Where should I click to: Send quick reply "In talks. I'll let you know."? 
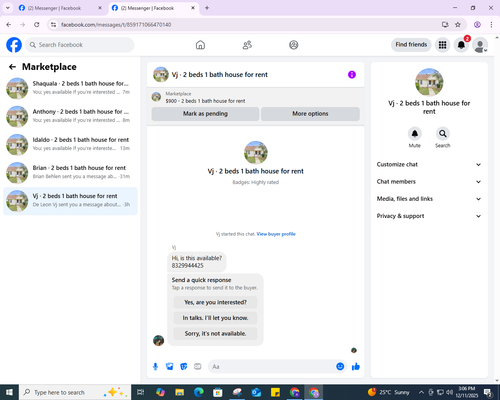click(x=215, y=318)
